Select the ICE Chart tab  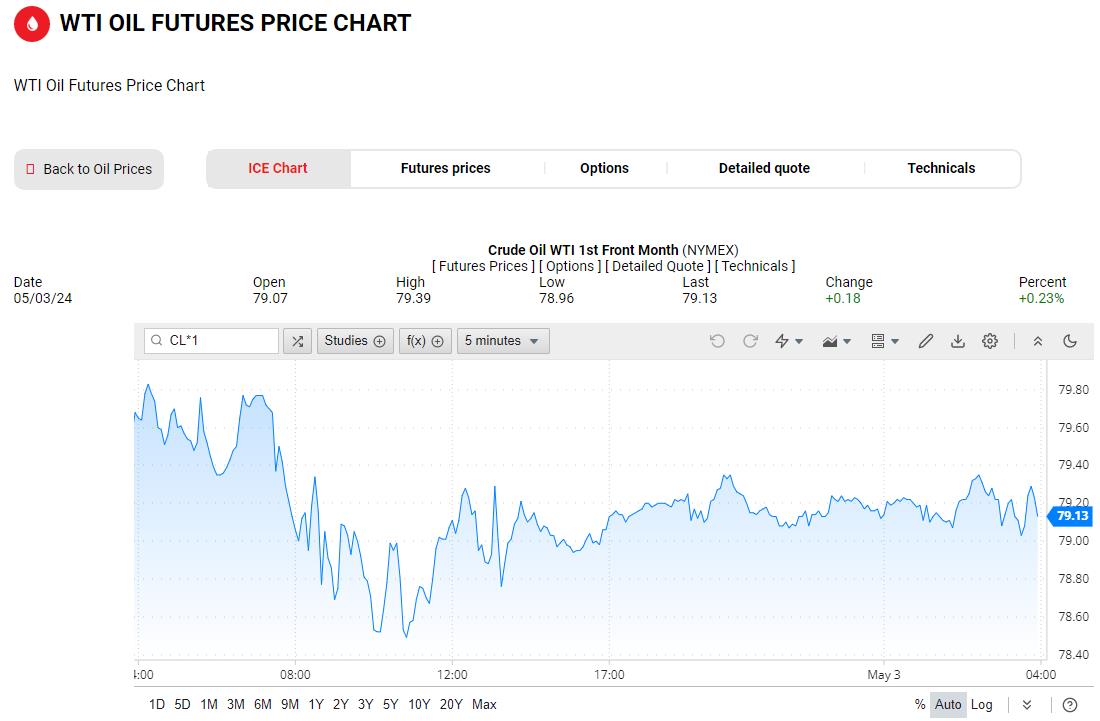pyautogui.click(x=278, y=168)
